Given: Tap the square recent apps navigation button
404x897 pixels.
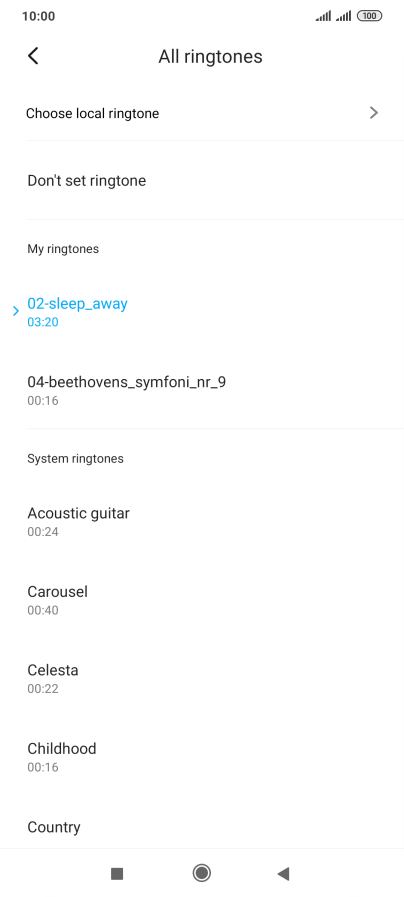Looking at the screenshot, I should [117, 873].
